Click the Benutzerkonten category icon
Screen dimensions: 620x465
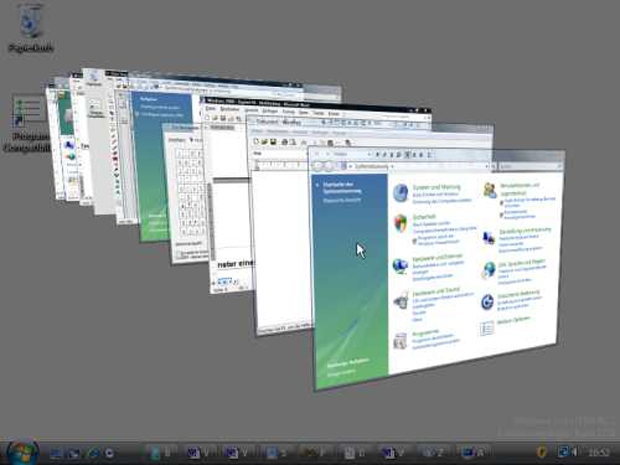pos(489,190)
